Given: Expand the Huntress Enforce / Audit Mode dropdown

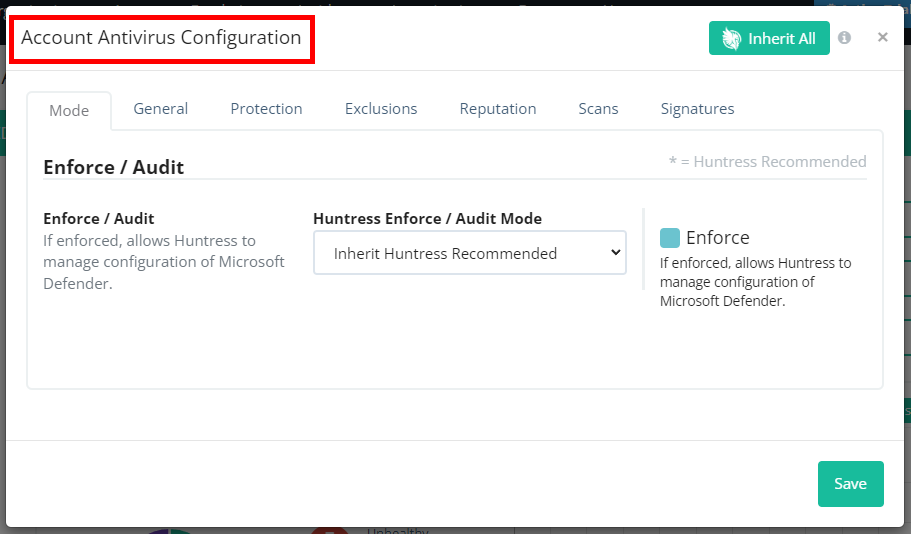Looking at the screenshot, I should coord(469,253).
